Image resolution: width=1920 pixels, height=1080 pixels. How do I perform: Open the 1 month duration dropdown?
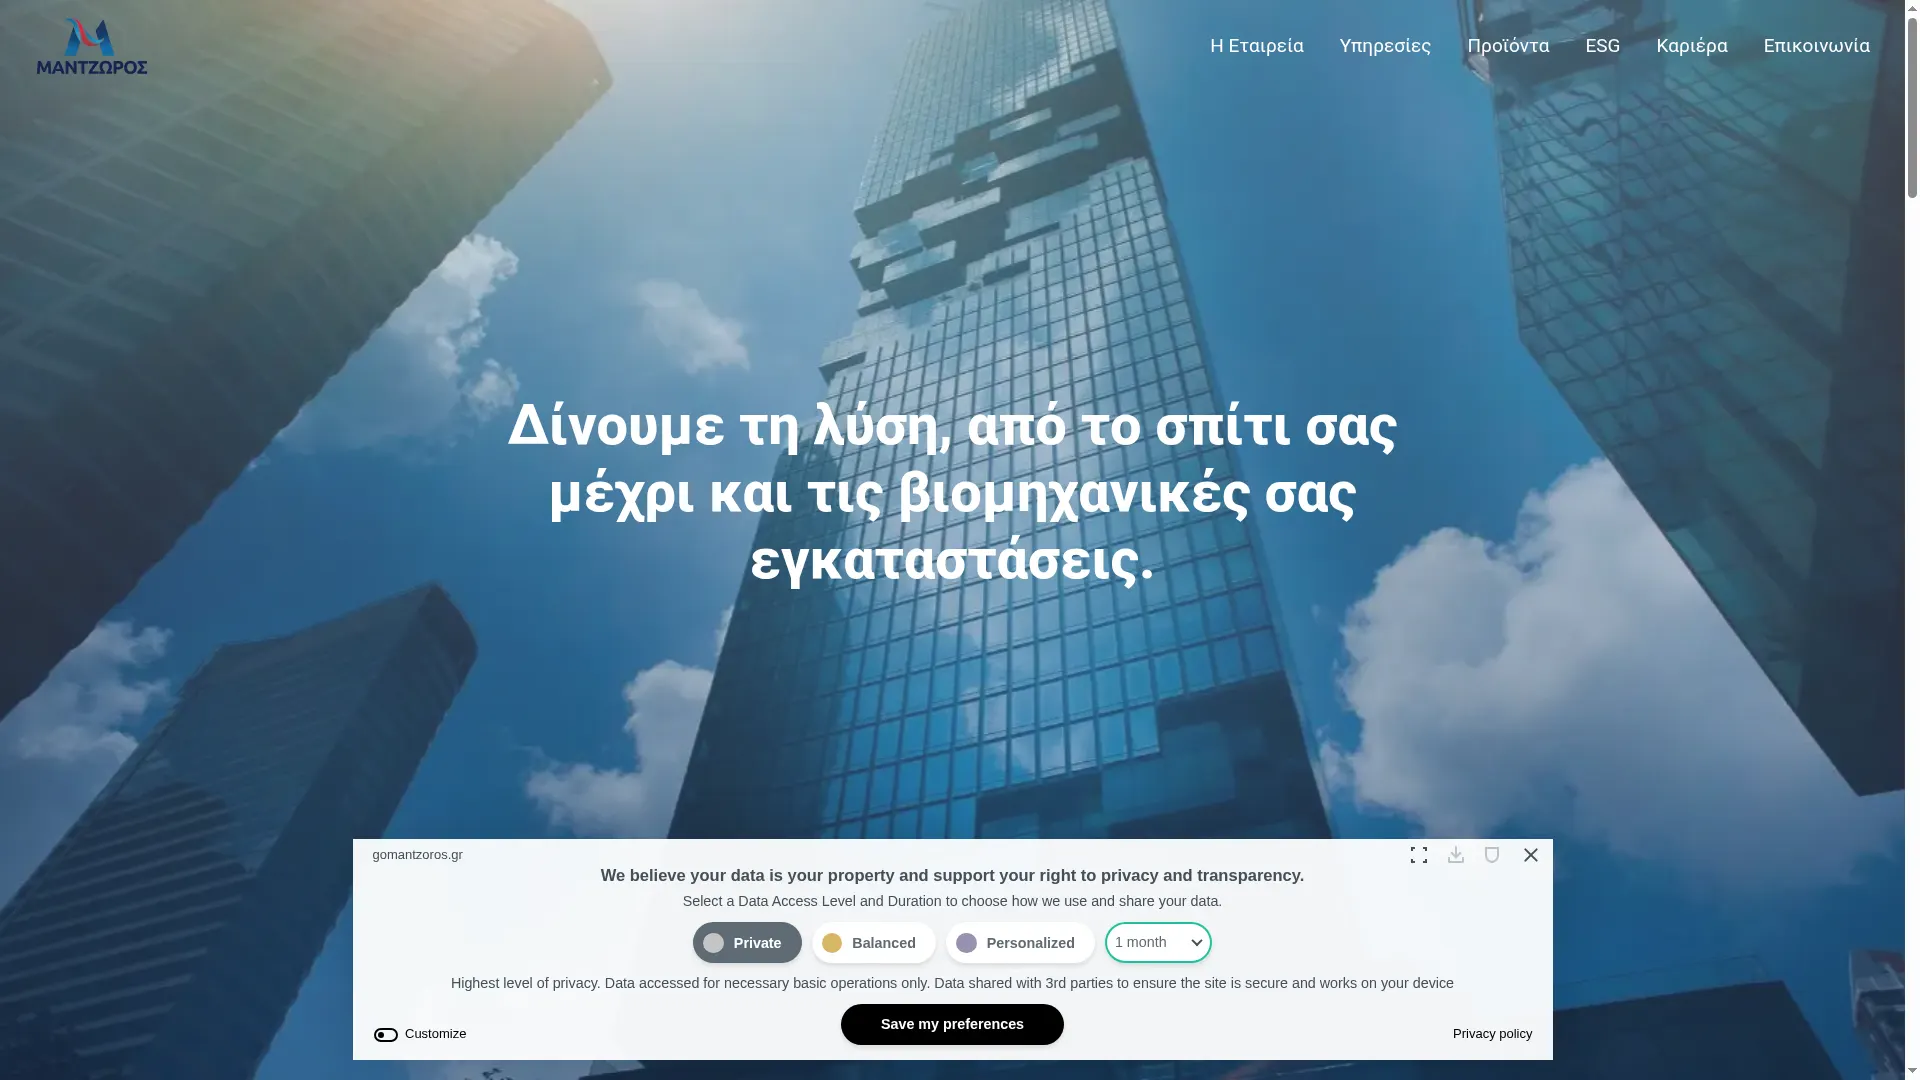point(1158,943)
